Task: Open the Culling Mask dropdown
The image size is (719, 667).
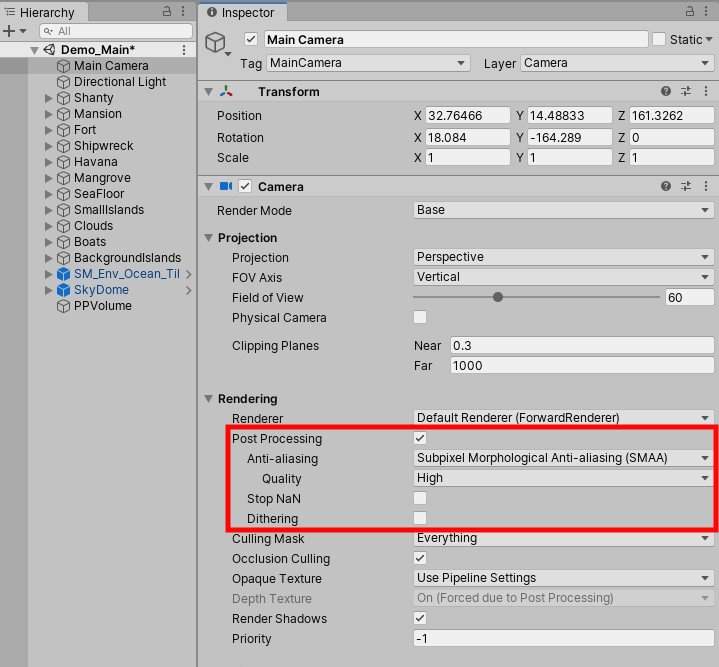Action: tap(563, 538)
